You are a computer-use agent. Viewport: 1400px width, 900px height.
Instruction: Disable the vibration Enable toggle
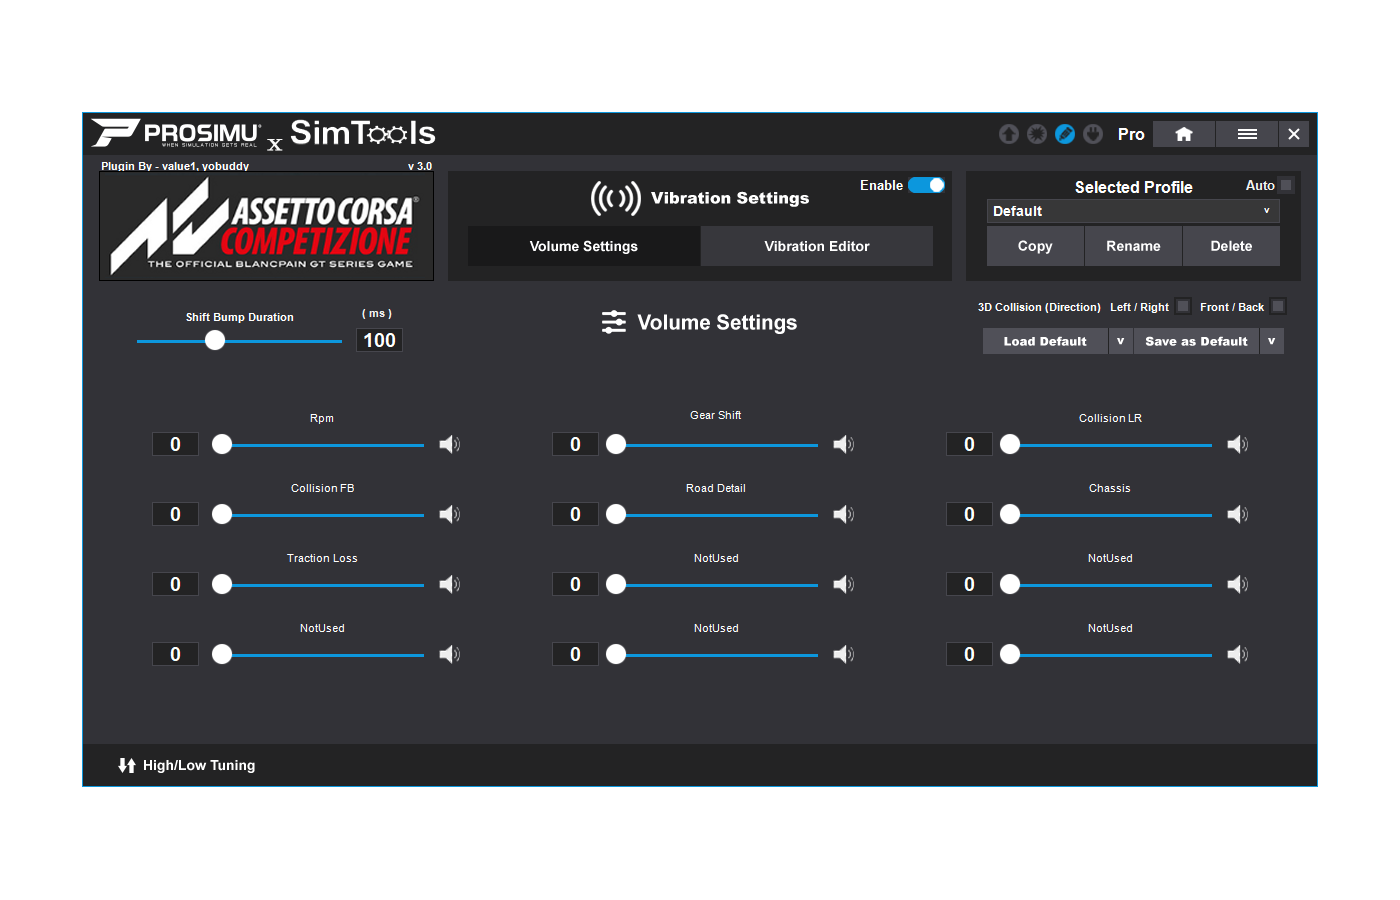tap(926, 185)
